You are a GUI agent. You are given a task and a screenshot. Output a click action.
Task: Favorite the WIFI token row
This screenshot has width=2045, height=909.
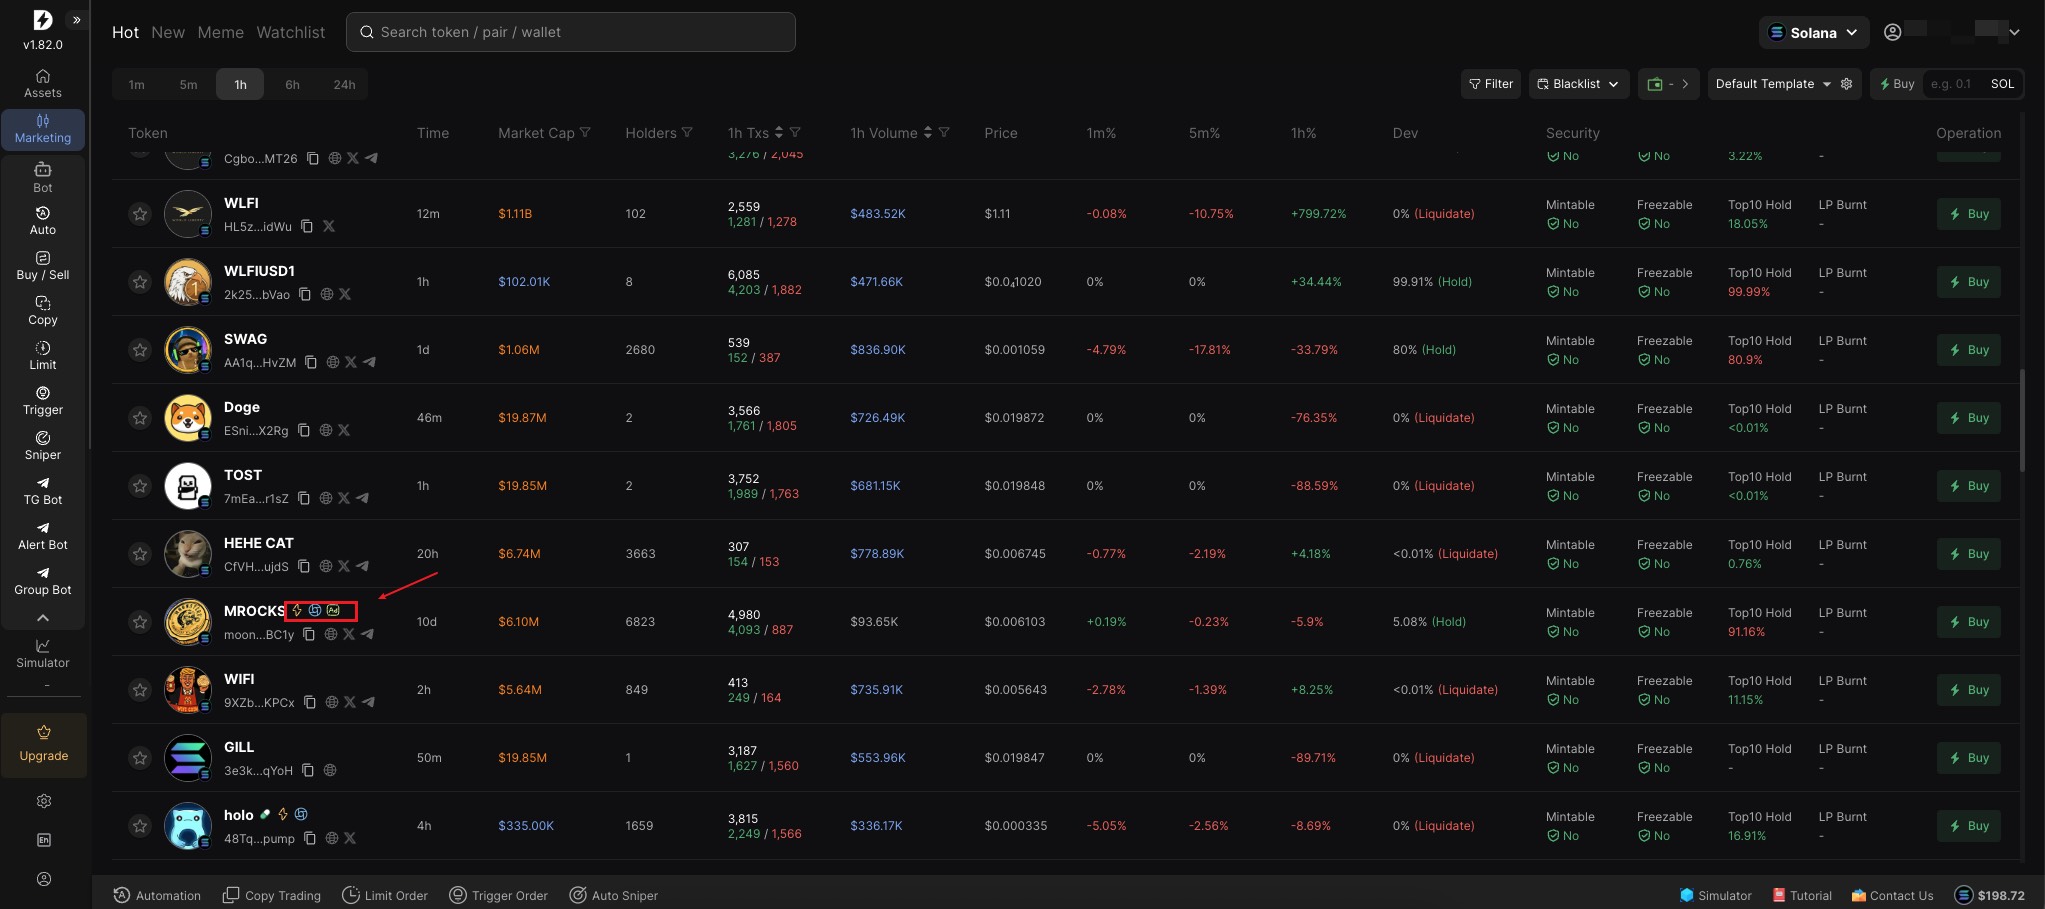point(140,690)
